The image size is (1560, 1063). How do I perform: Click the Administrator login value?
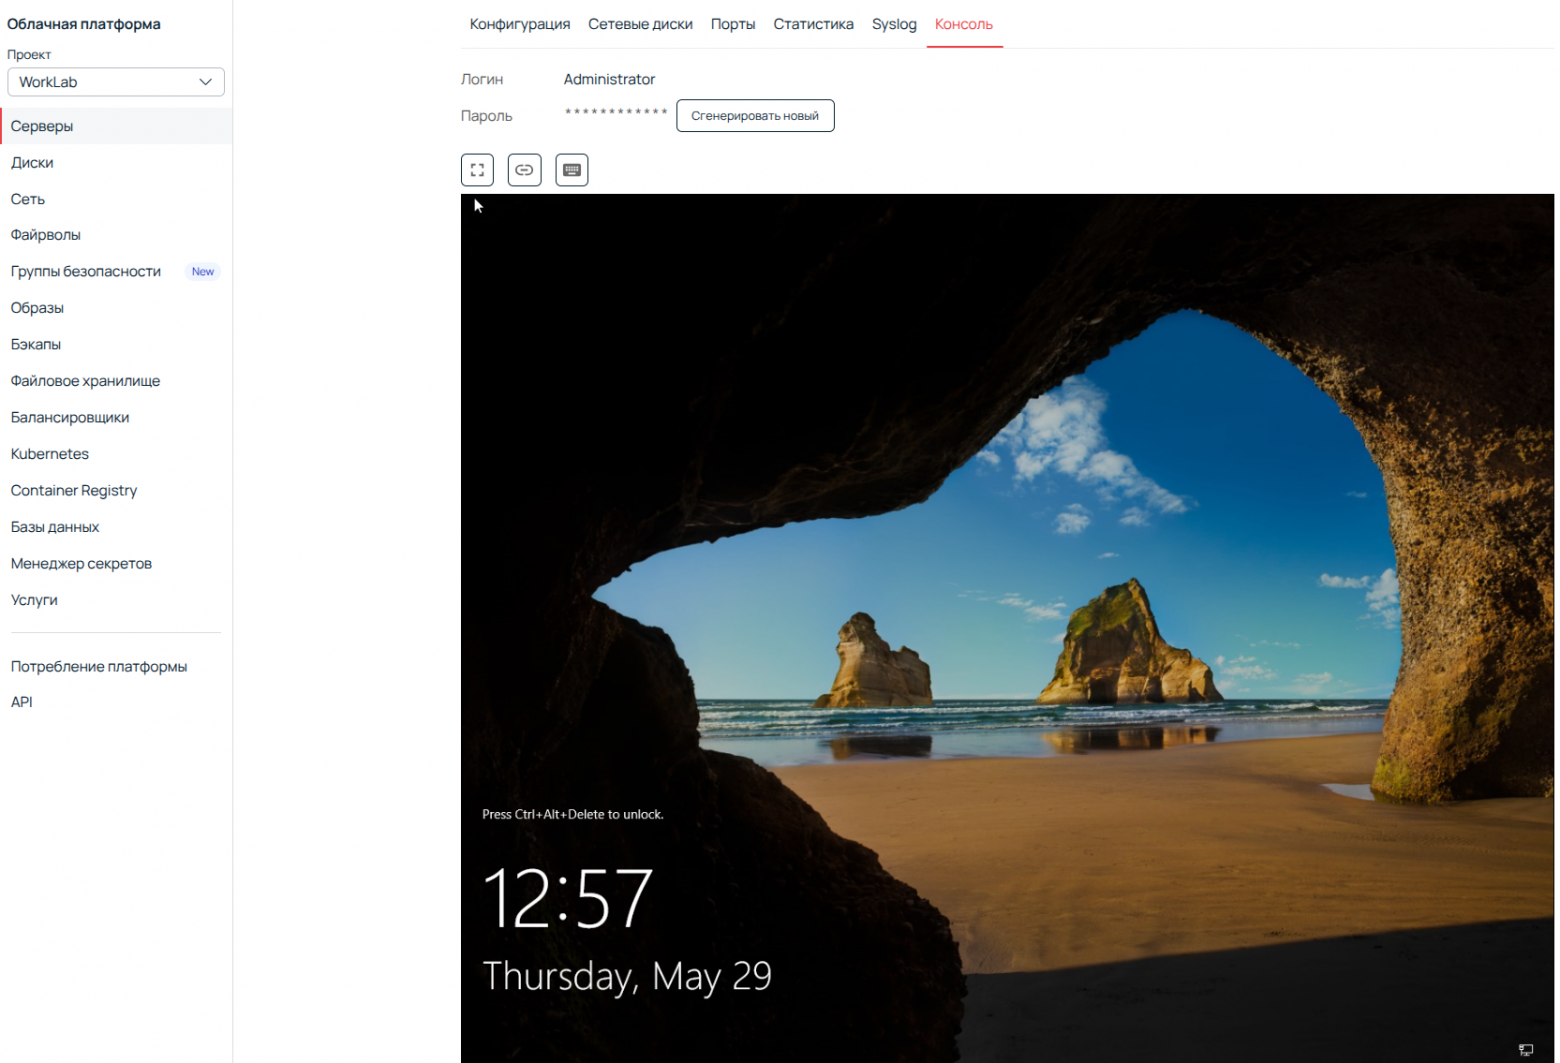(609, 79)
